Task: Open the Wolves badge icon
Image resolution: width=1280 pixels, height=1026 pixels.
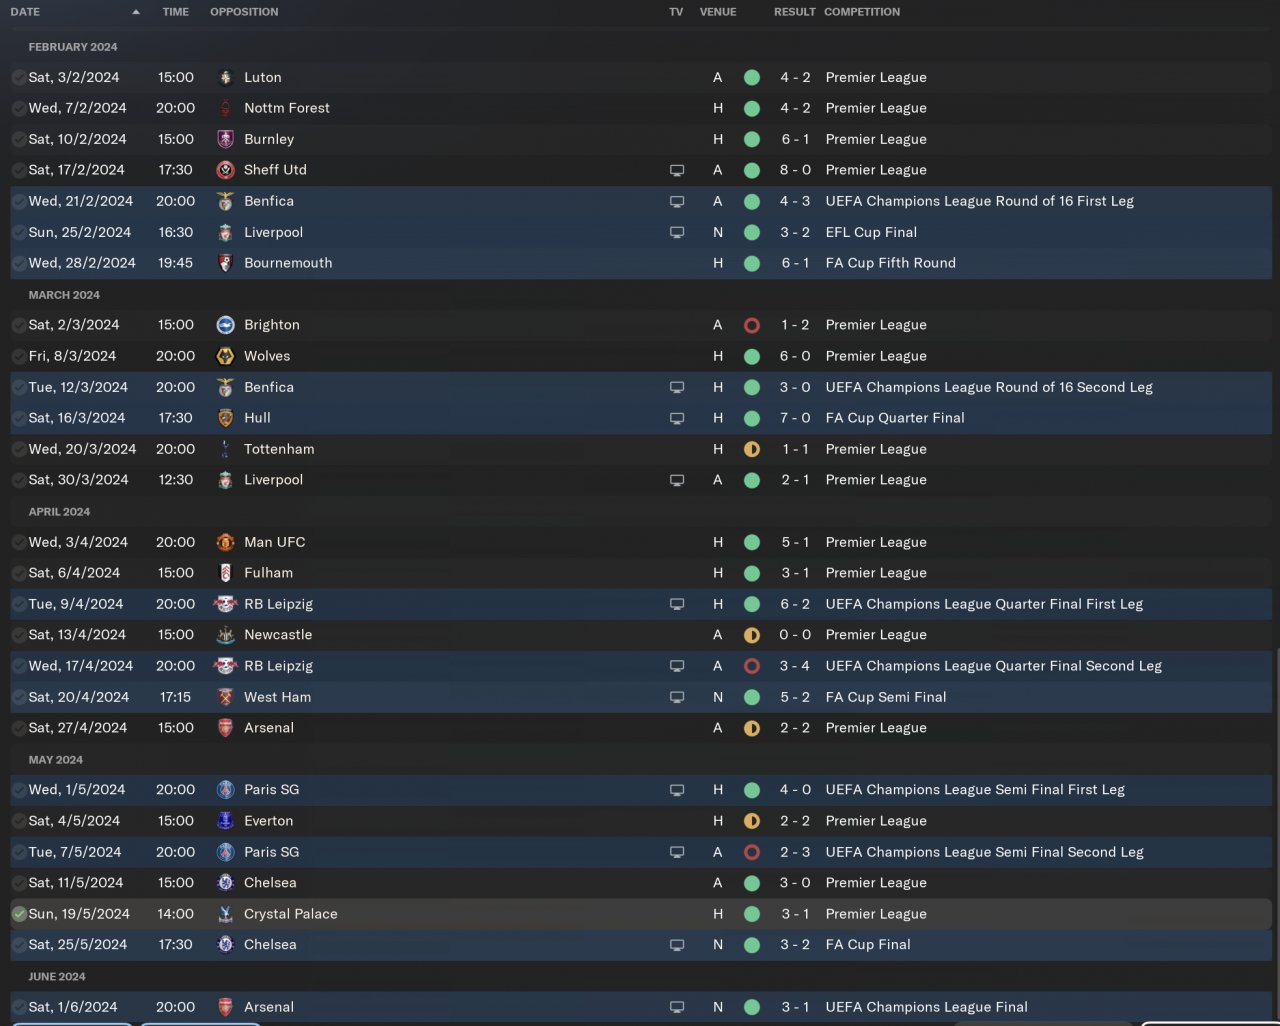Action: 225,356
